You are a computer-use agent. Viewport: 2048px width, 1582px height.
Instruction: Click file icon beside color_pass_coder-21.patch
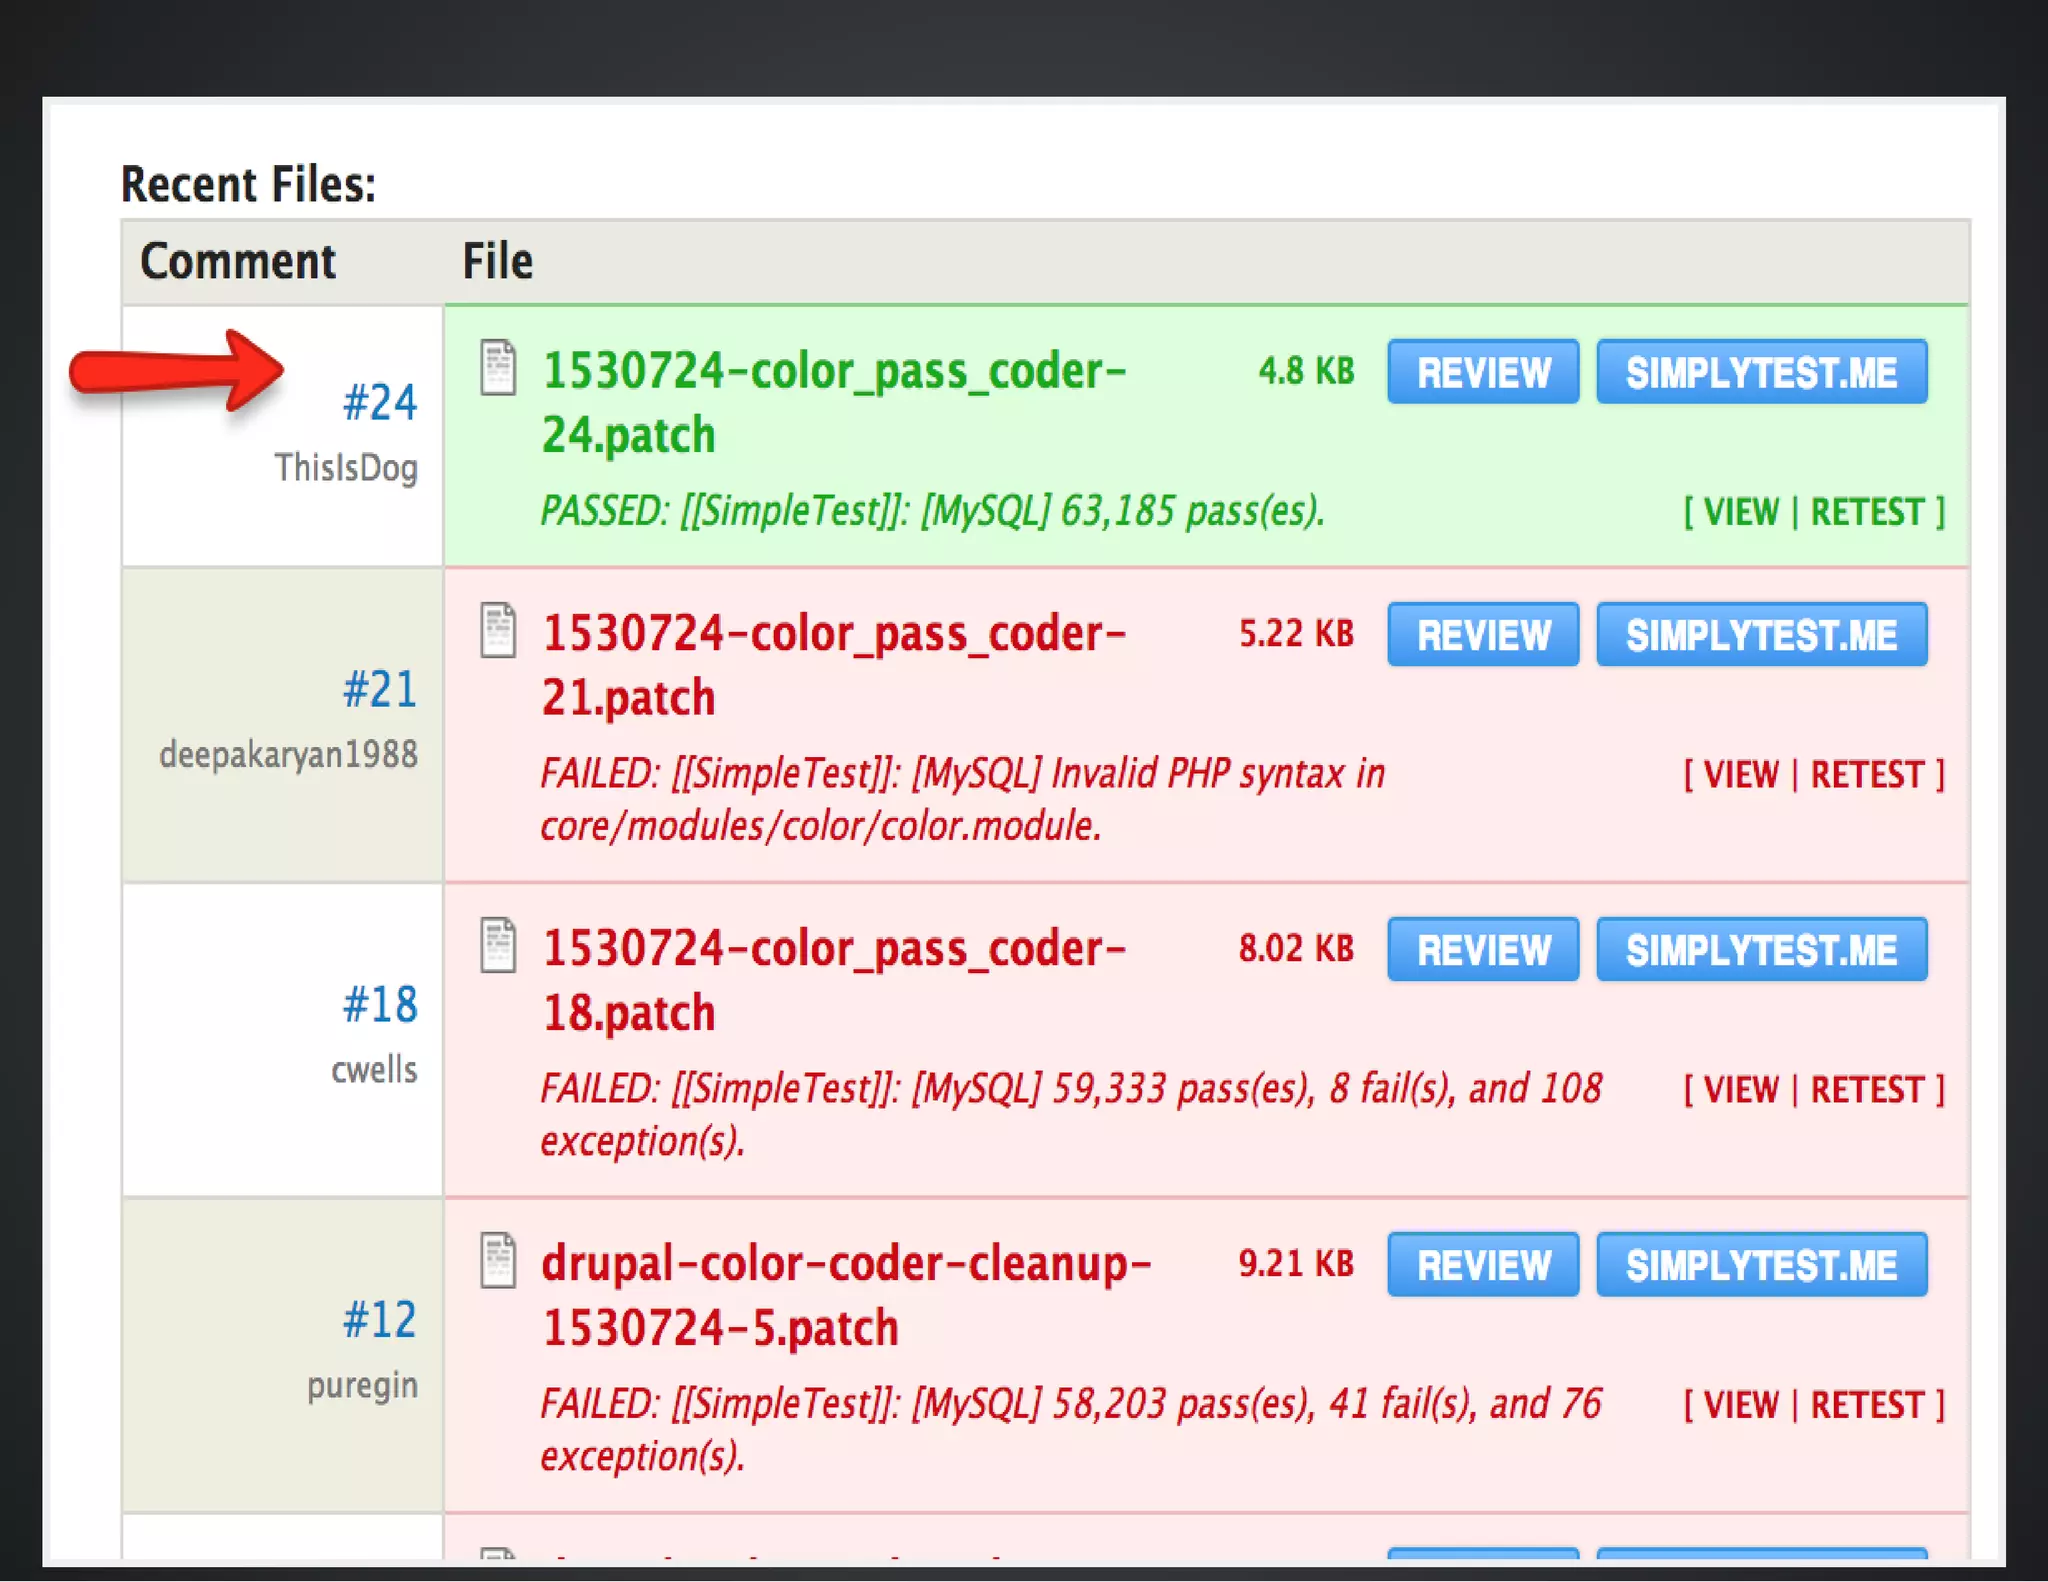[x=497, y=630]
